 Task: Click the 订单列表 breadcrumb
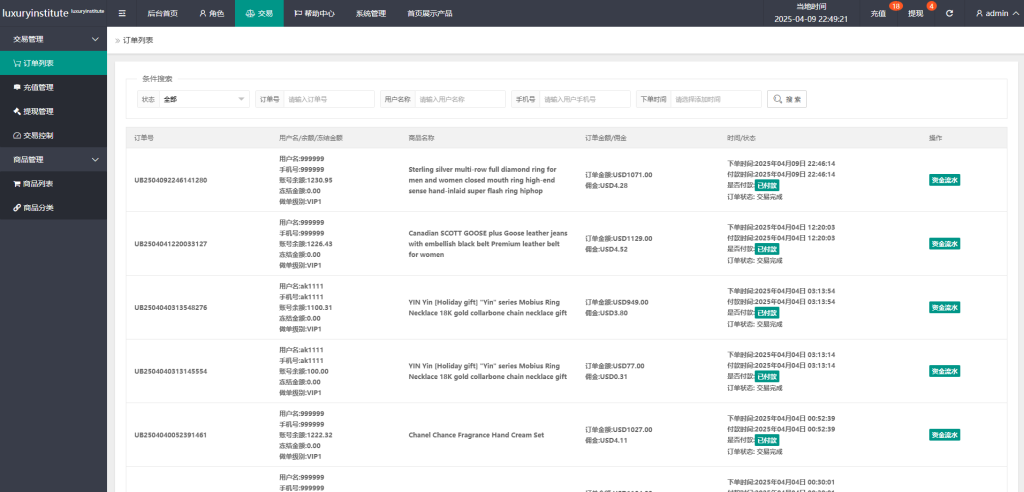(138, 41)
